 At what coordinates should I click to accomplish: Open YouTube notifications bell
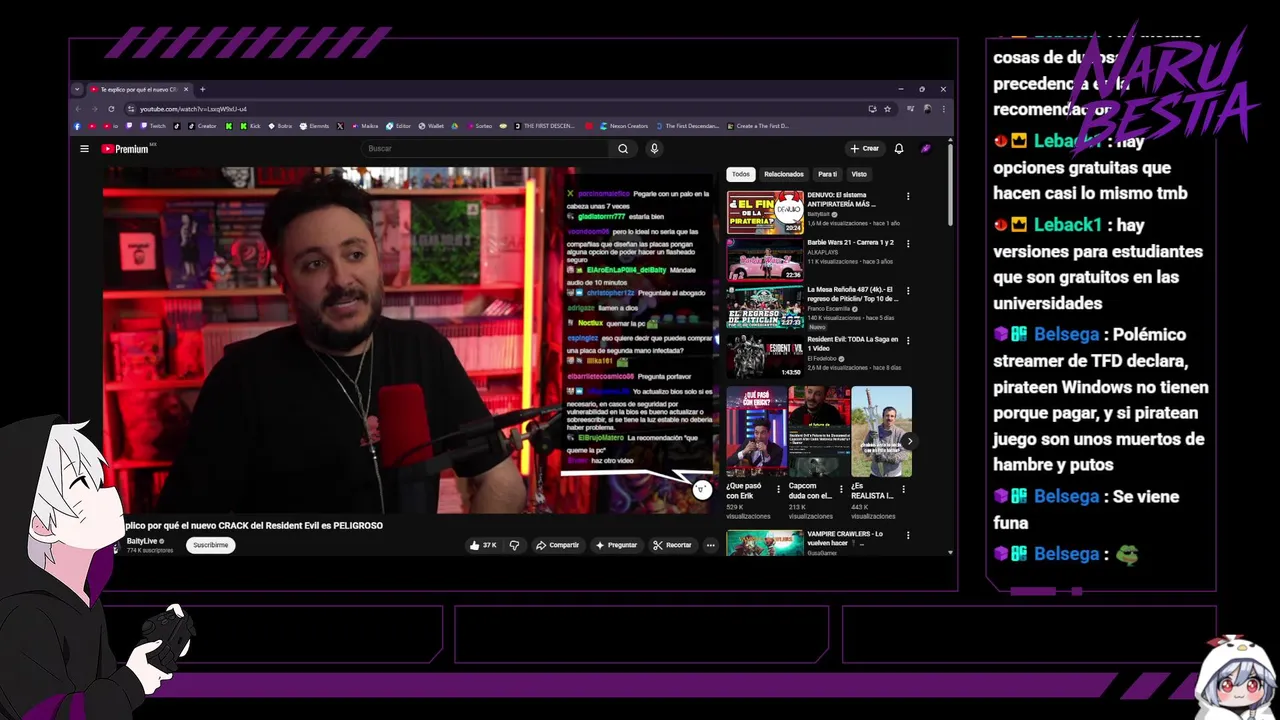899,149
